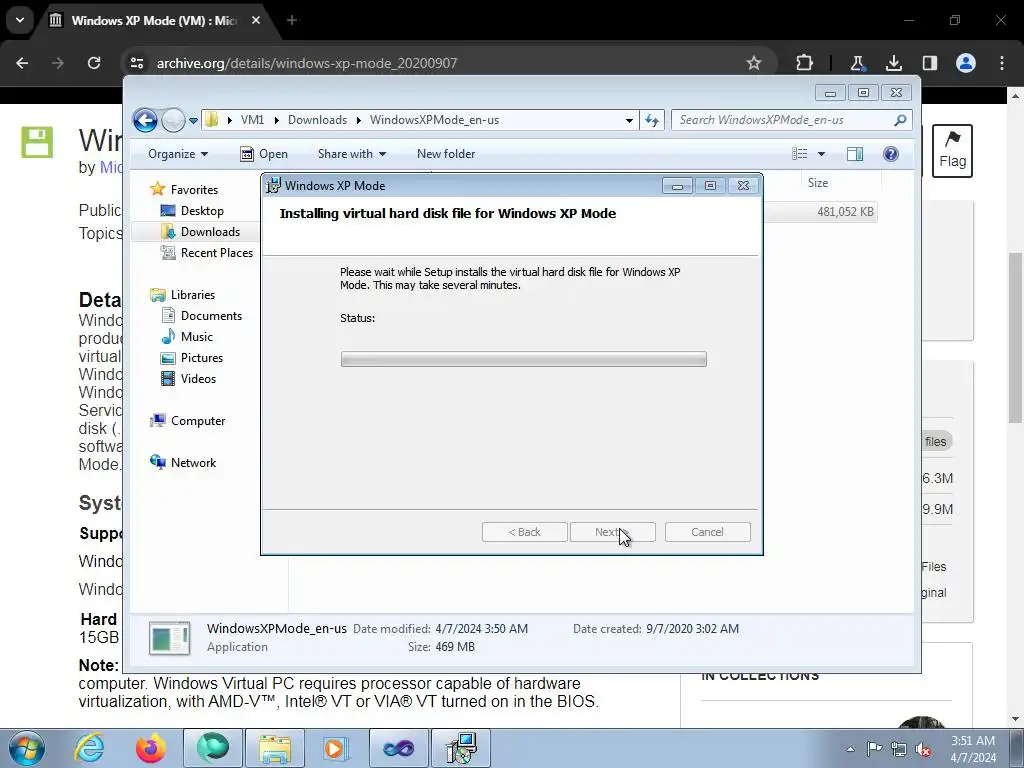Open the Chrome profile avatar
This screenshot has height=768, width=1024.
click(x=966, y=63)
